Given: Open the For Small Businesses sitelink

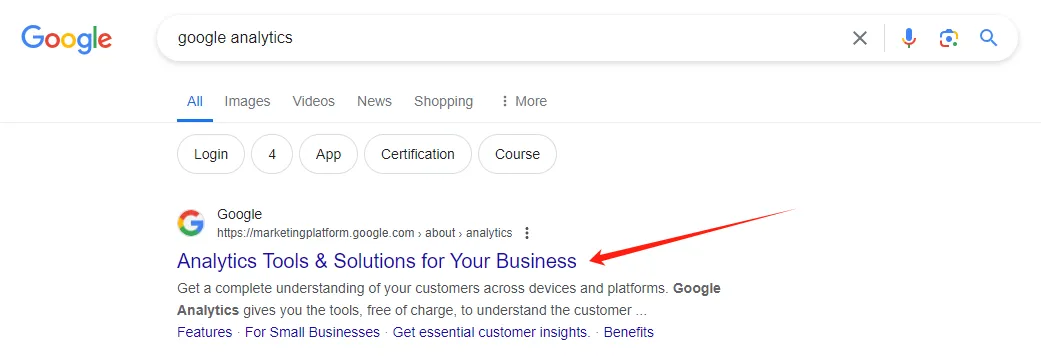Looking at the screenshot, I should [x=312, y=332].
